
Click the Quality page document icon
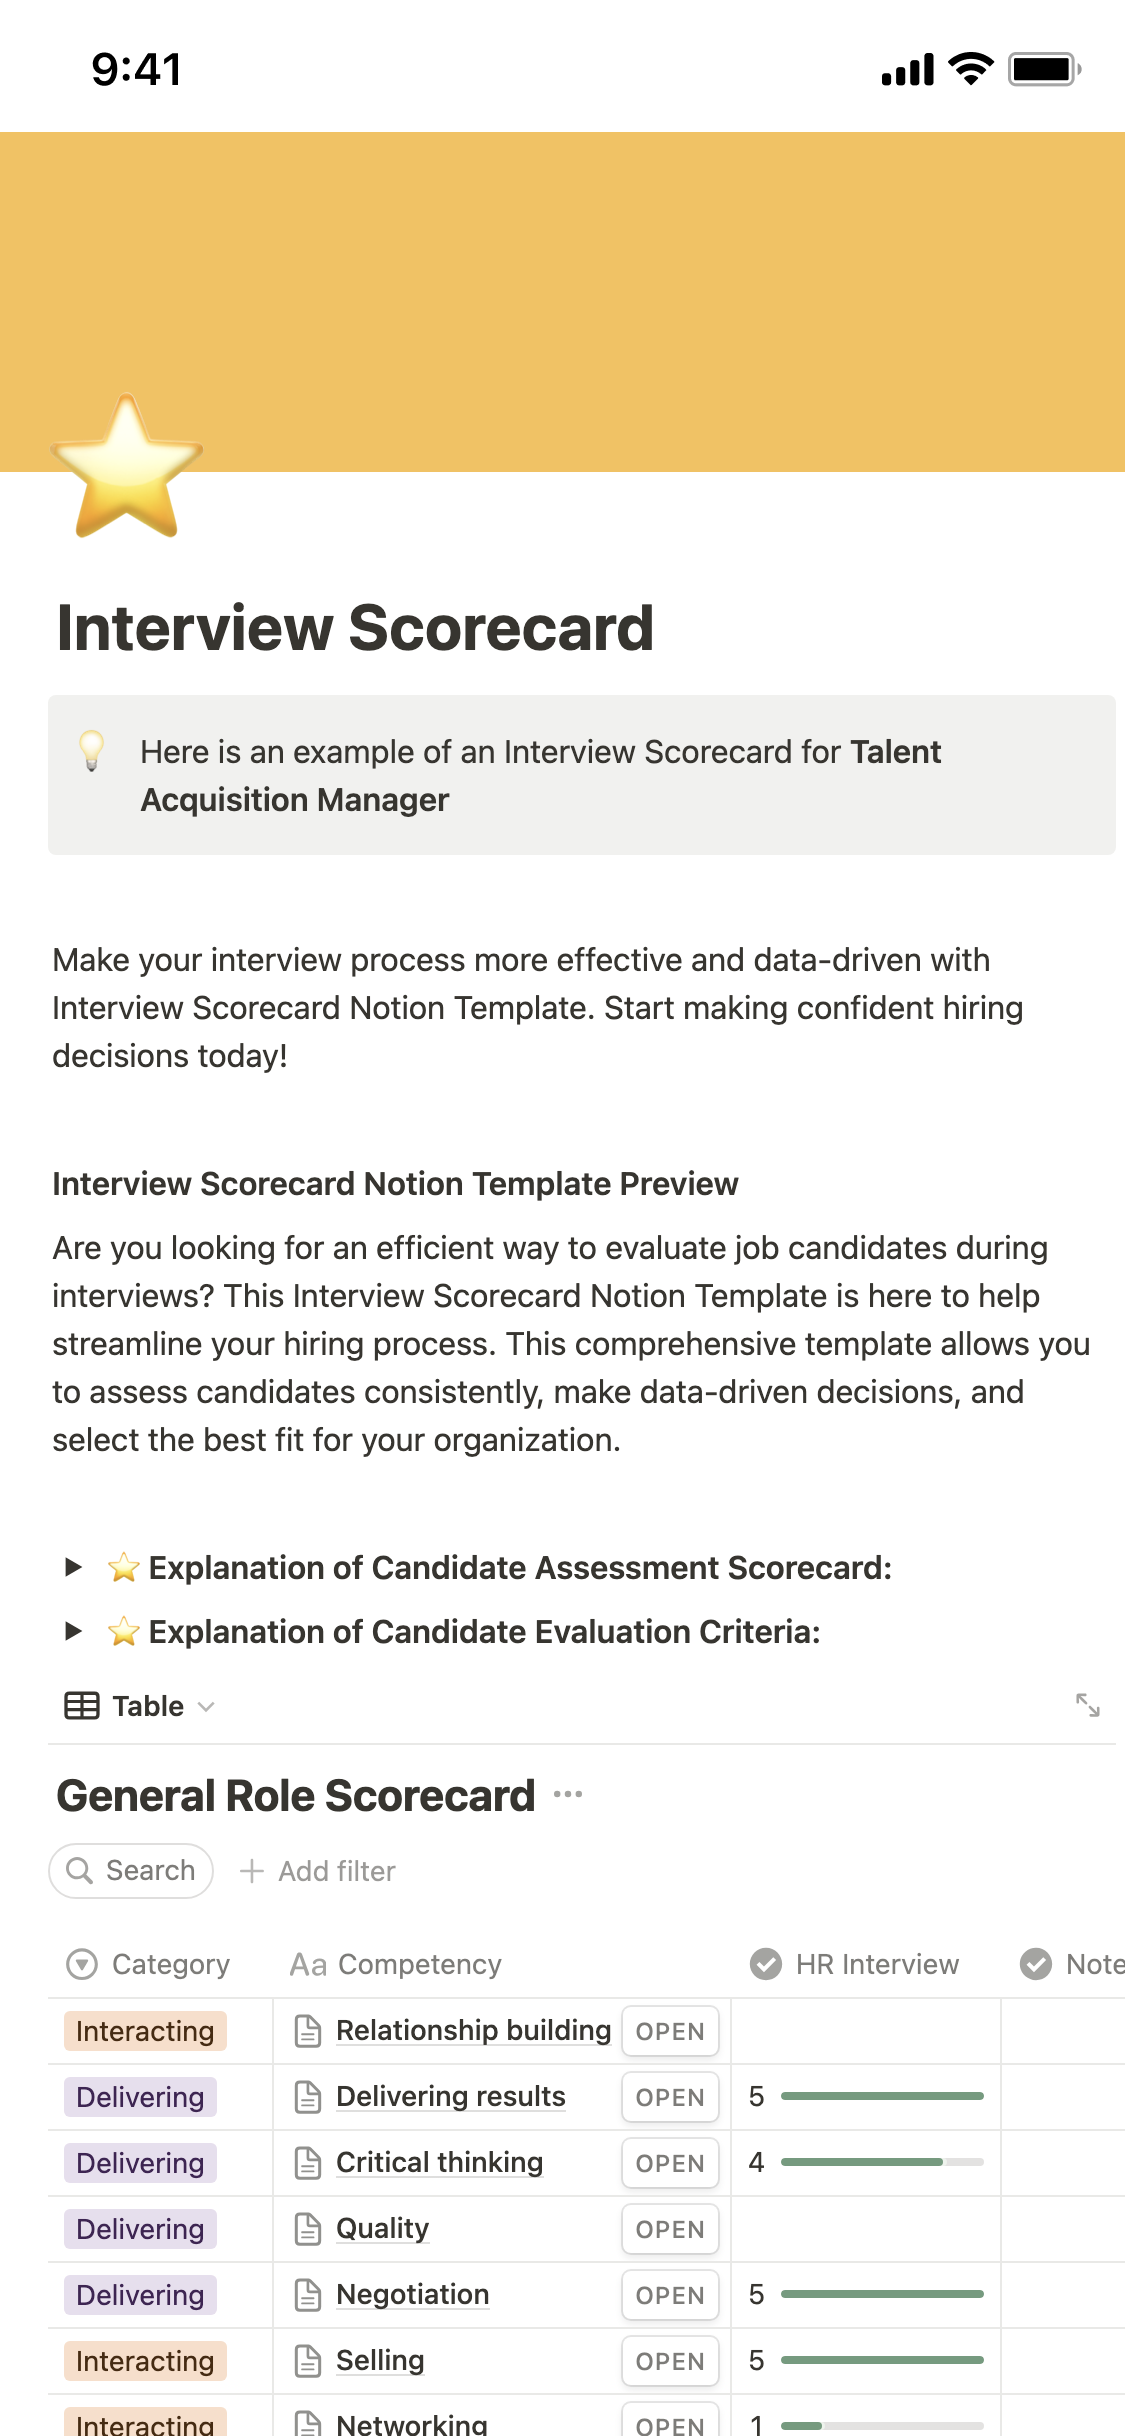[308, 2229]
